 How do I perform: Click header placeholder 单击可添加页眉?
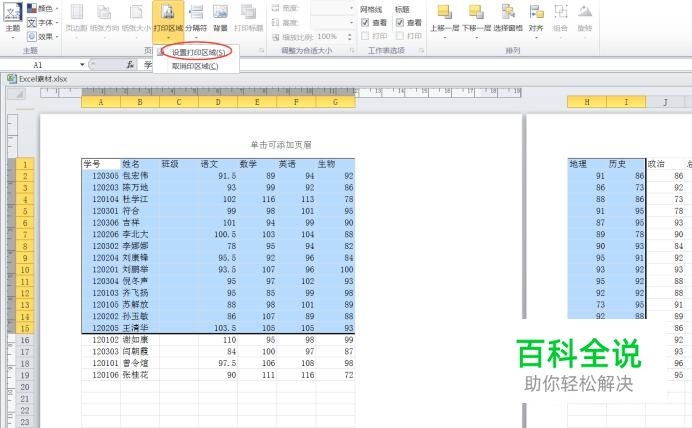pyautogui.click(x=281, y=145)
